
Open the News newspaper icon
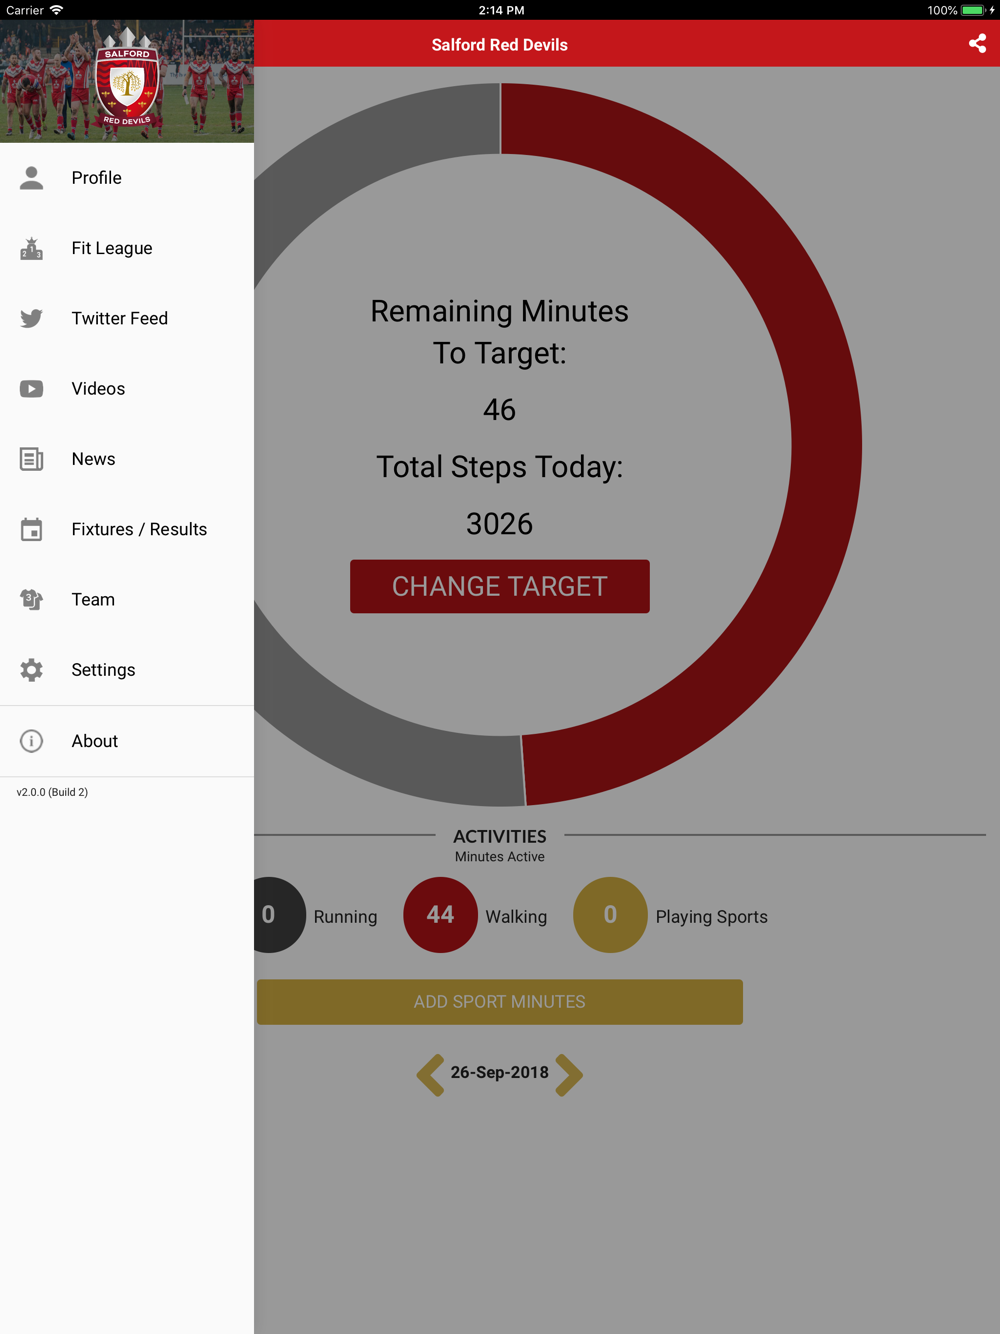pyautogui.click(x=31, y=459)
